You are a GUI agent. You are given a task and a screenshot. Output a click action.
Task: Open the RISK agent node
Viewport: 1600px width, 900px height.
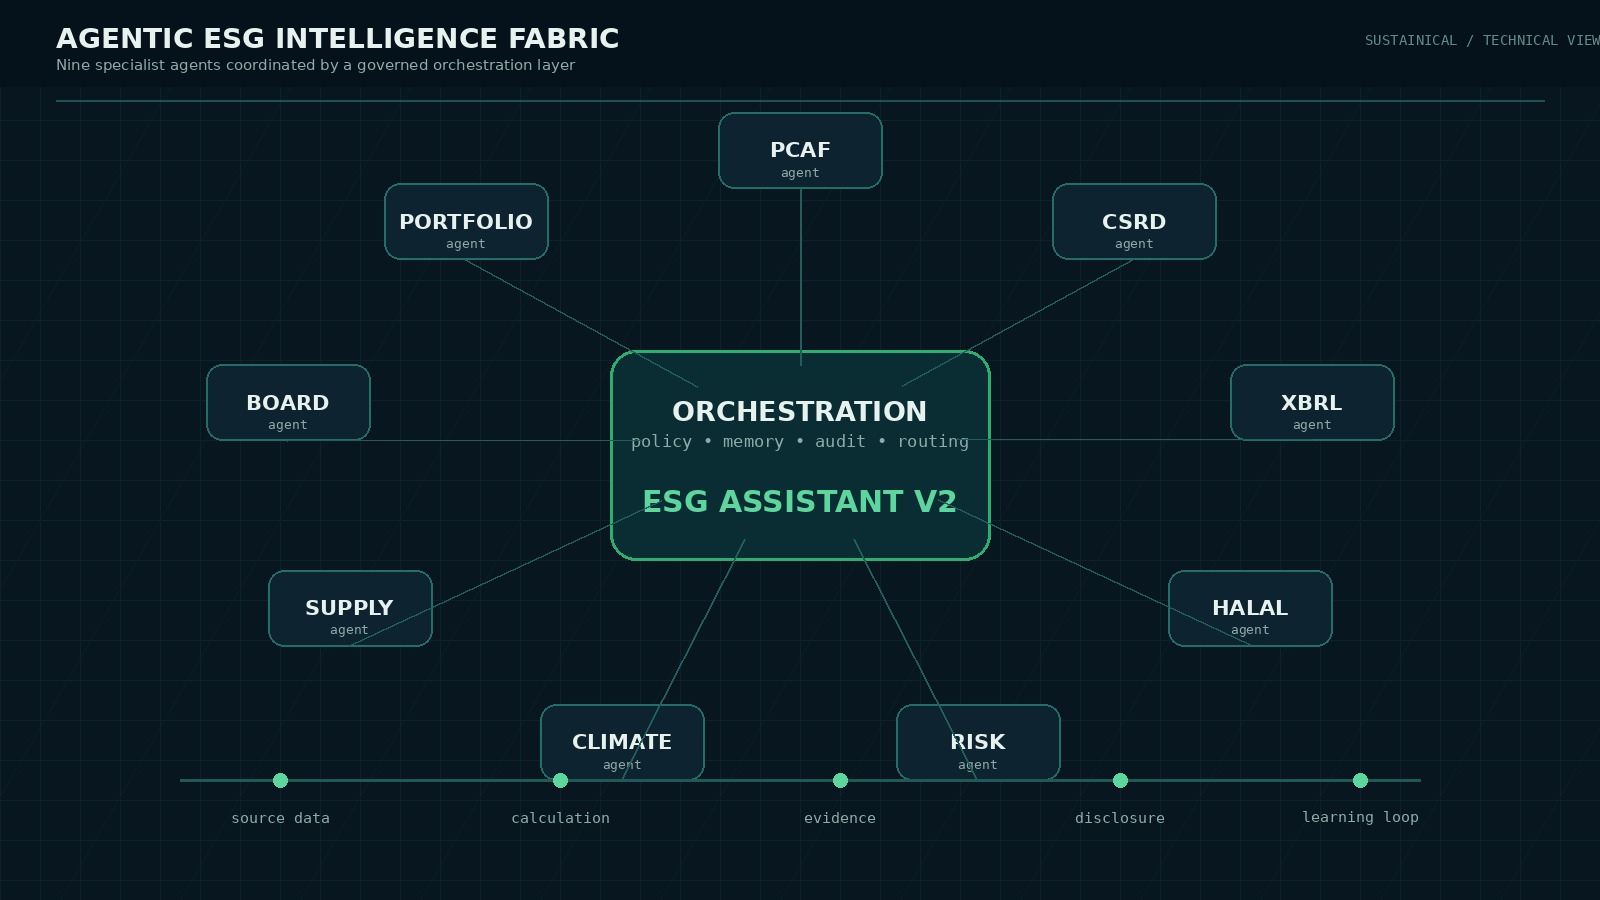[978, 743]
